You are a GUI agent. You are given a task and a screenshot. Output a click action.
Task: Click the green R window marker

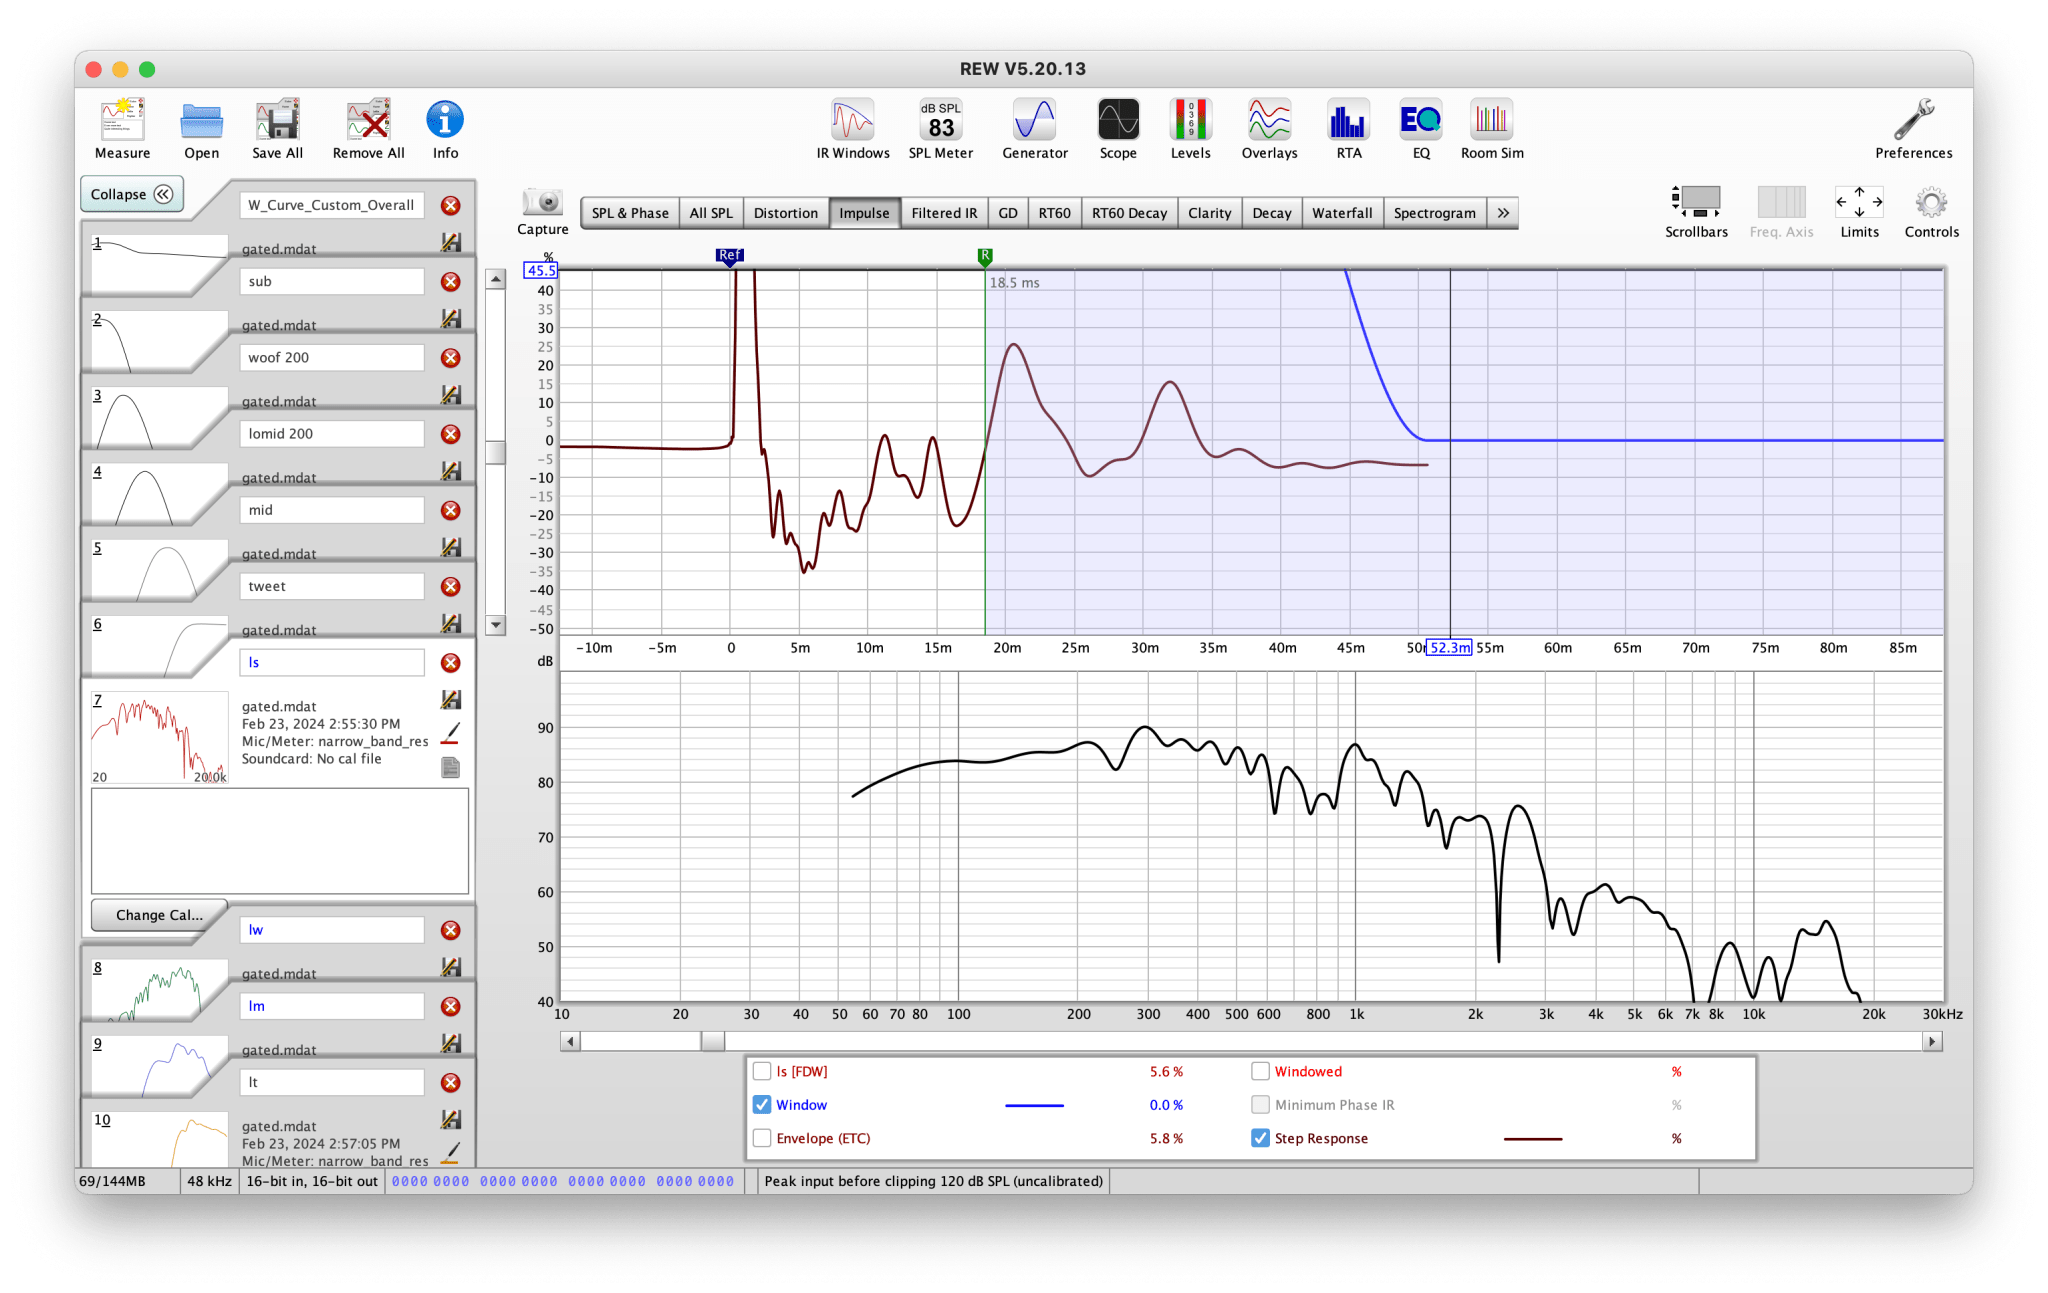[985, 256]
